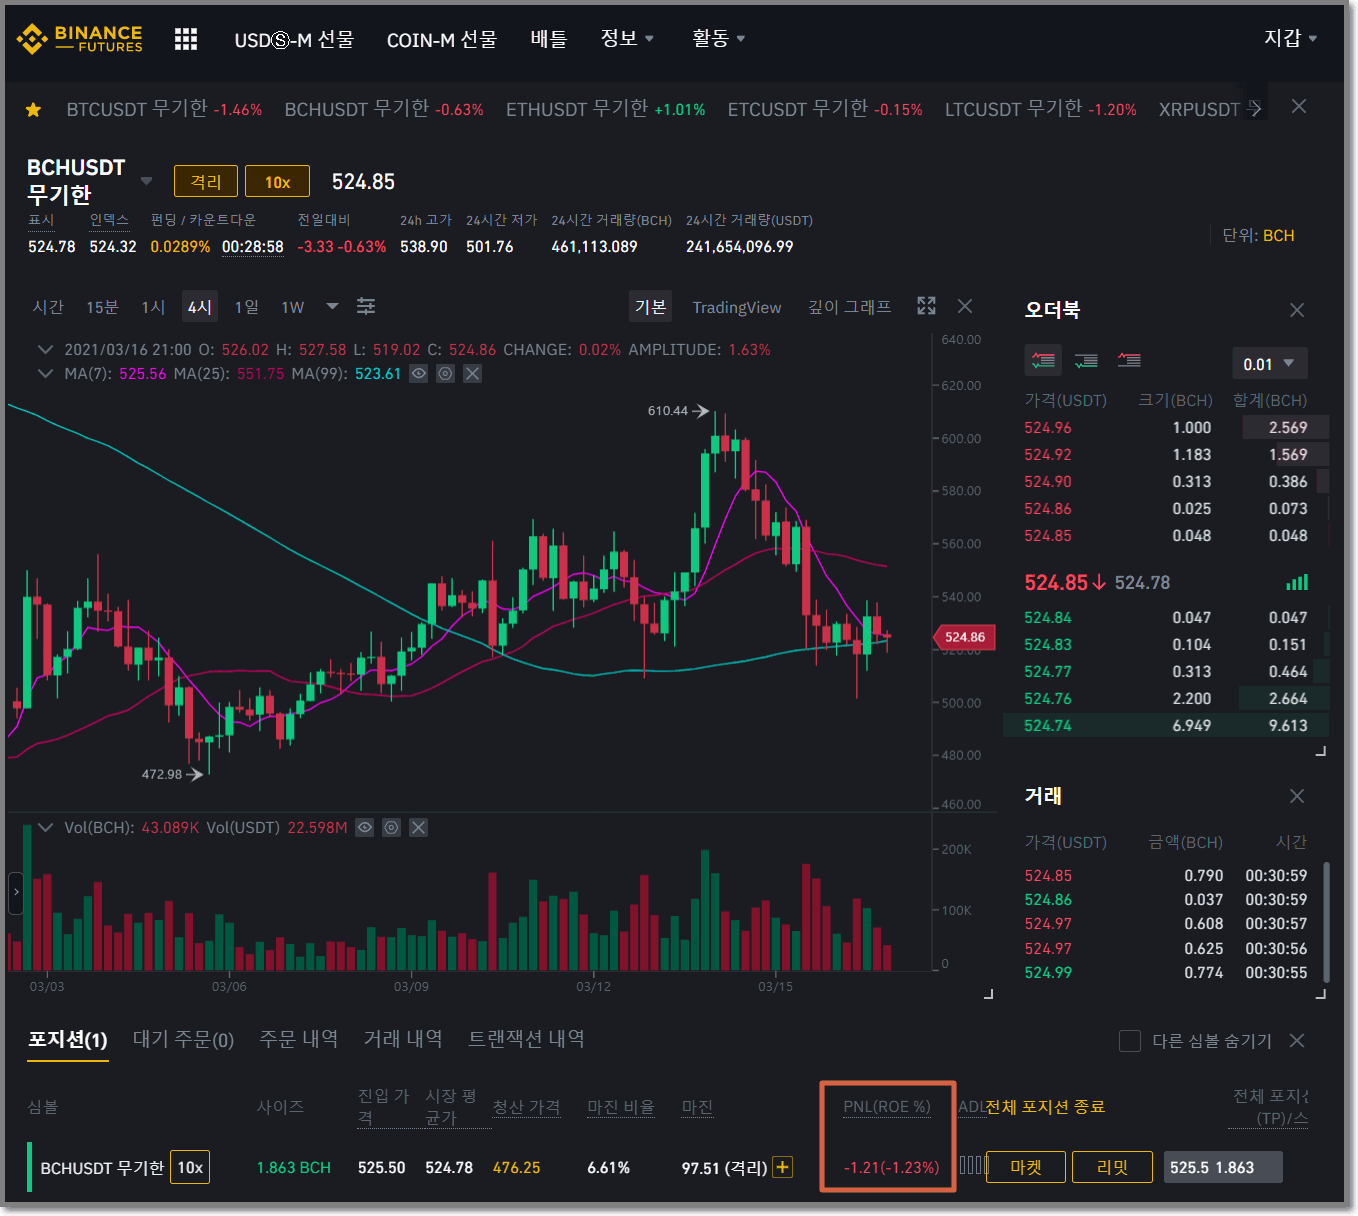Select the 4시 interval
The width and height of the screenshot is (1358, 1216).
point(200,307)
